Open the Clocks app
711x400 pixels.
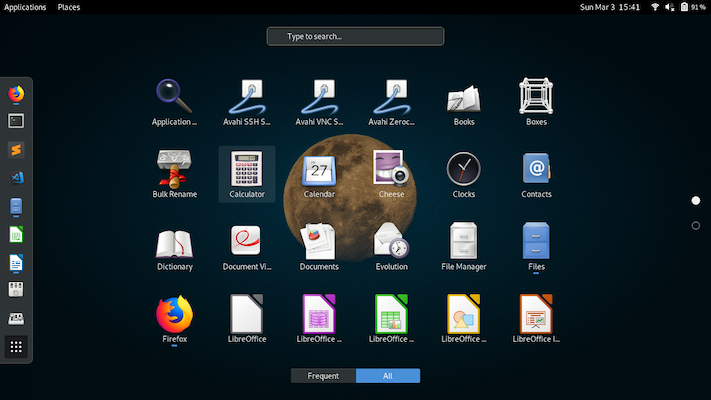463,169
